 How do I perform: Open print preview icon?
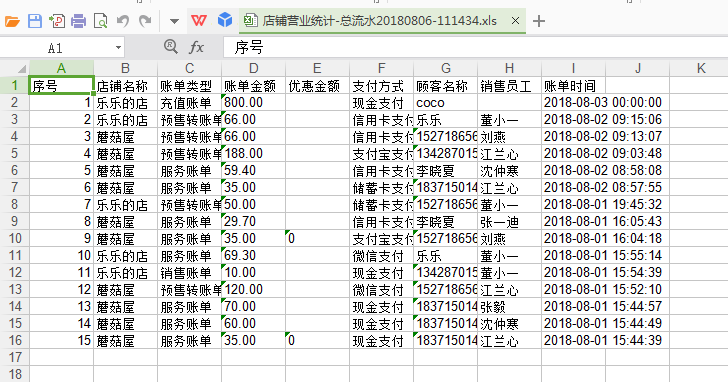click(x=100, y=21)
